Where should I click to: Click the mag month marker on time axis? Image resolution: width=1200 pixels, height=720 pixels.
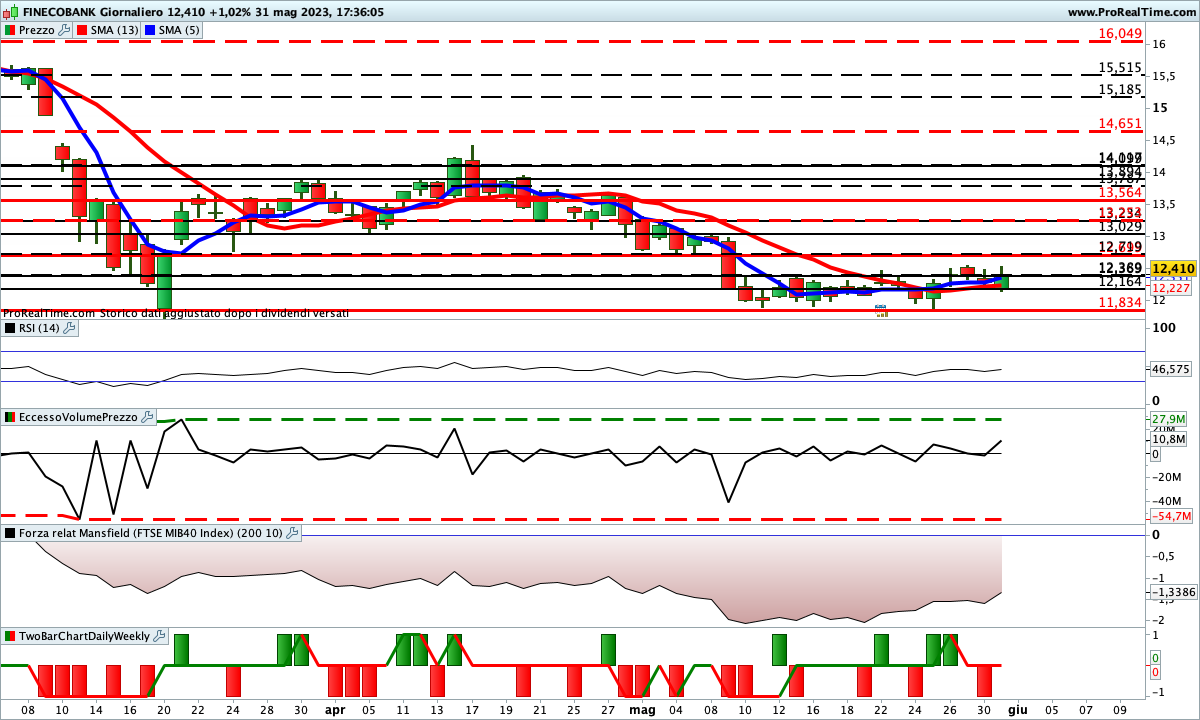point(643,709)
